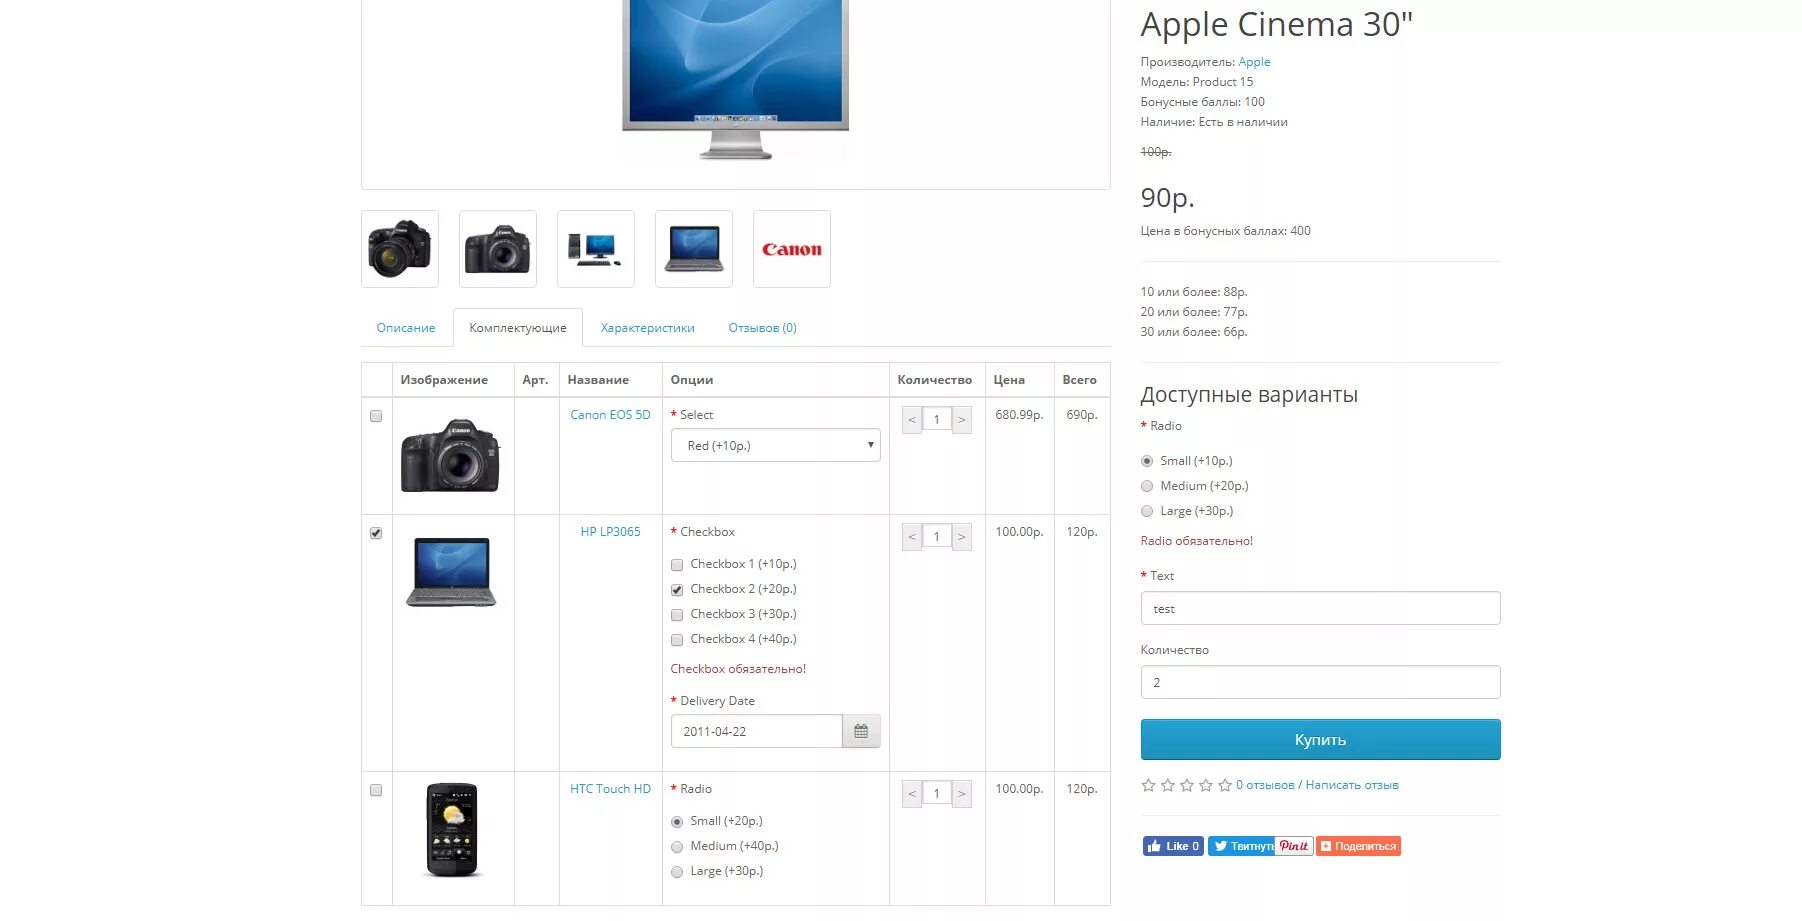
Task: Increase HP LP3065 quantity
Action: point(962,536)
